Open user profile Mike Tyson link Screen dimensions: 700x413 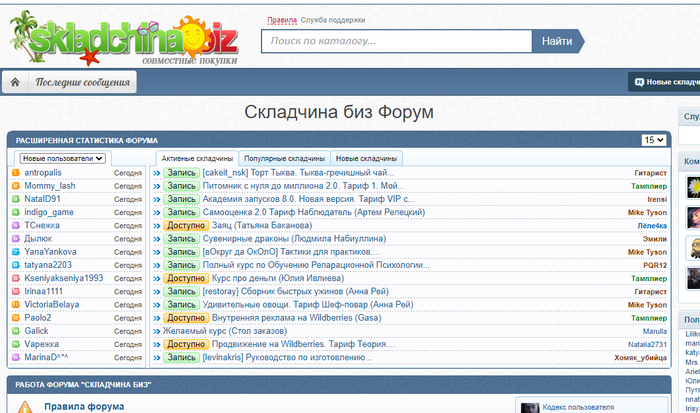point(647,212)
